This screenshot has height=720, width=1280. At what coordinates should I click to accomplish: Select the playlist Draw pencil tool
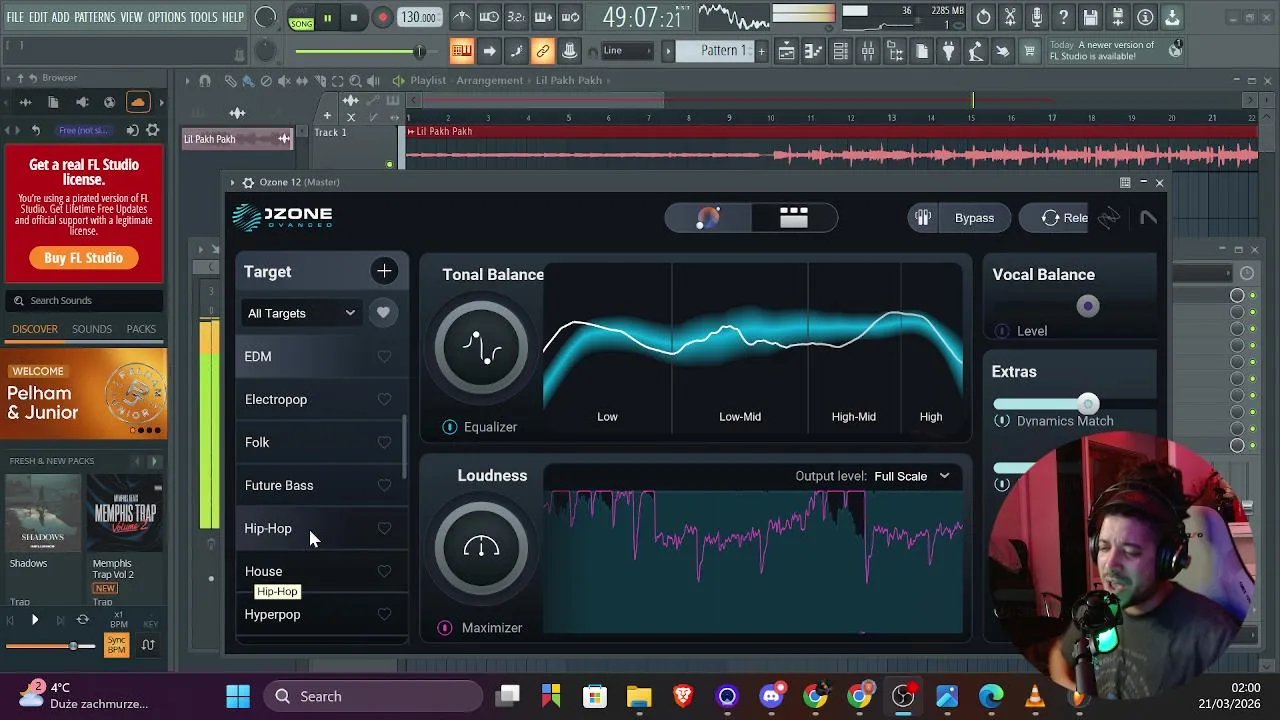tap(231, 81)
